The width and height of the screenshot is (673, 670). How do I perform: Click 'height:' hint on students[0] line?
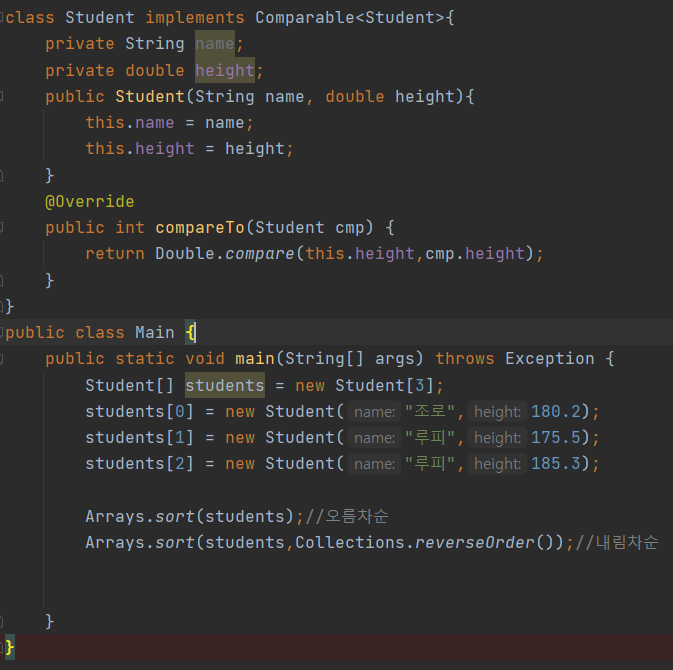click(x=497, y=412)
